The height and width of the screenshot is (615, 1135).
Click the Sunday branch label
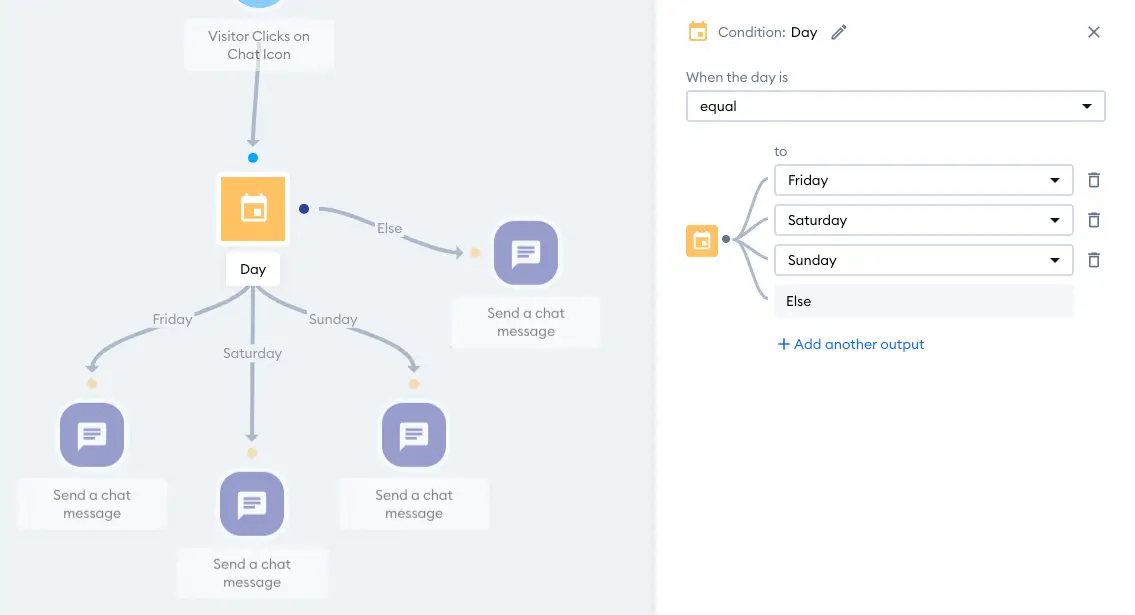click(333, 319)
